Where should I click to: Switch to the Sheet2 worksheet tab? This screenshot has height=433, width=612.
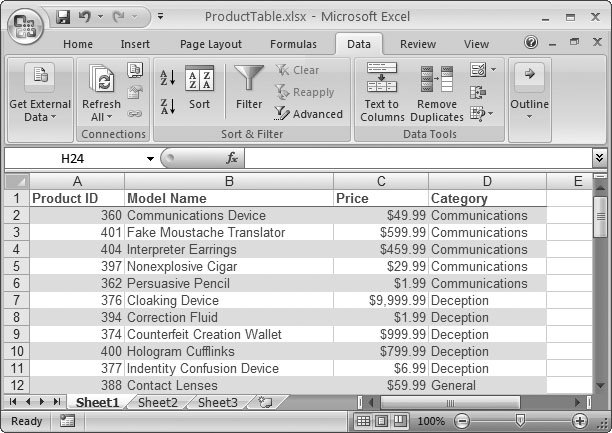158,402
